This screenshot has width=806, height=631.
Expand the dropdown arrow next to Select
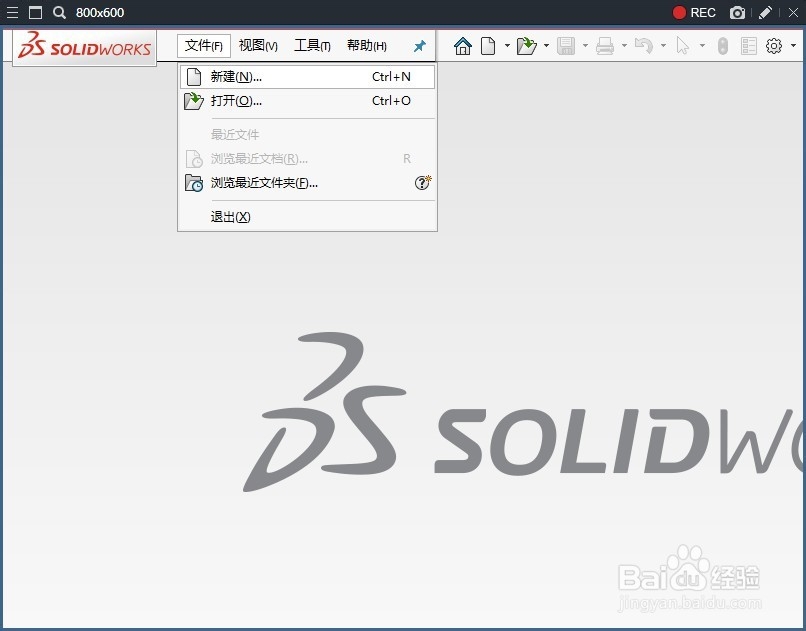702,46
